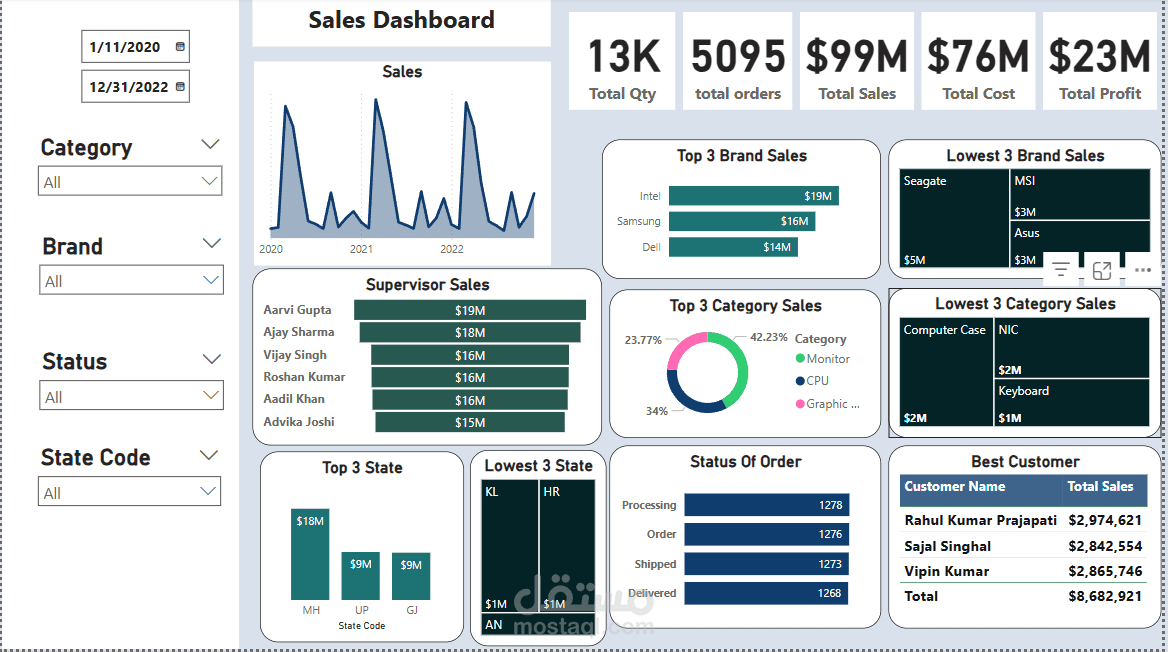This screenshot has width=1168, height=652.
Task: Select the Dell $14M bar
Action: 733,247
